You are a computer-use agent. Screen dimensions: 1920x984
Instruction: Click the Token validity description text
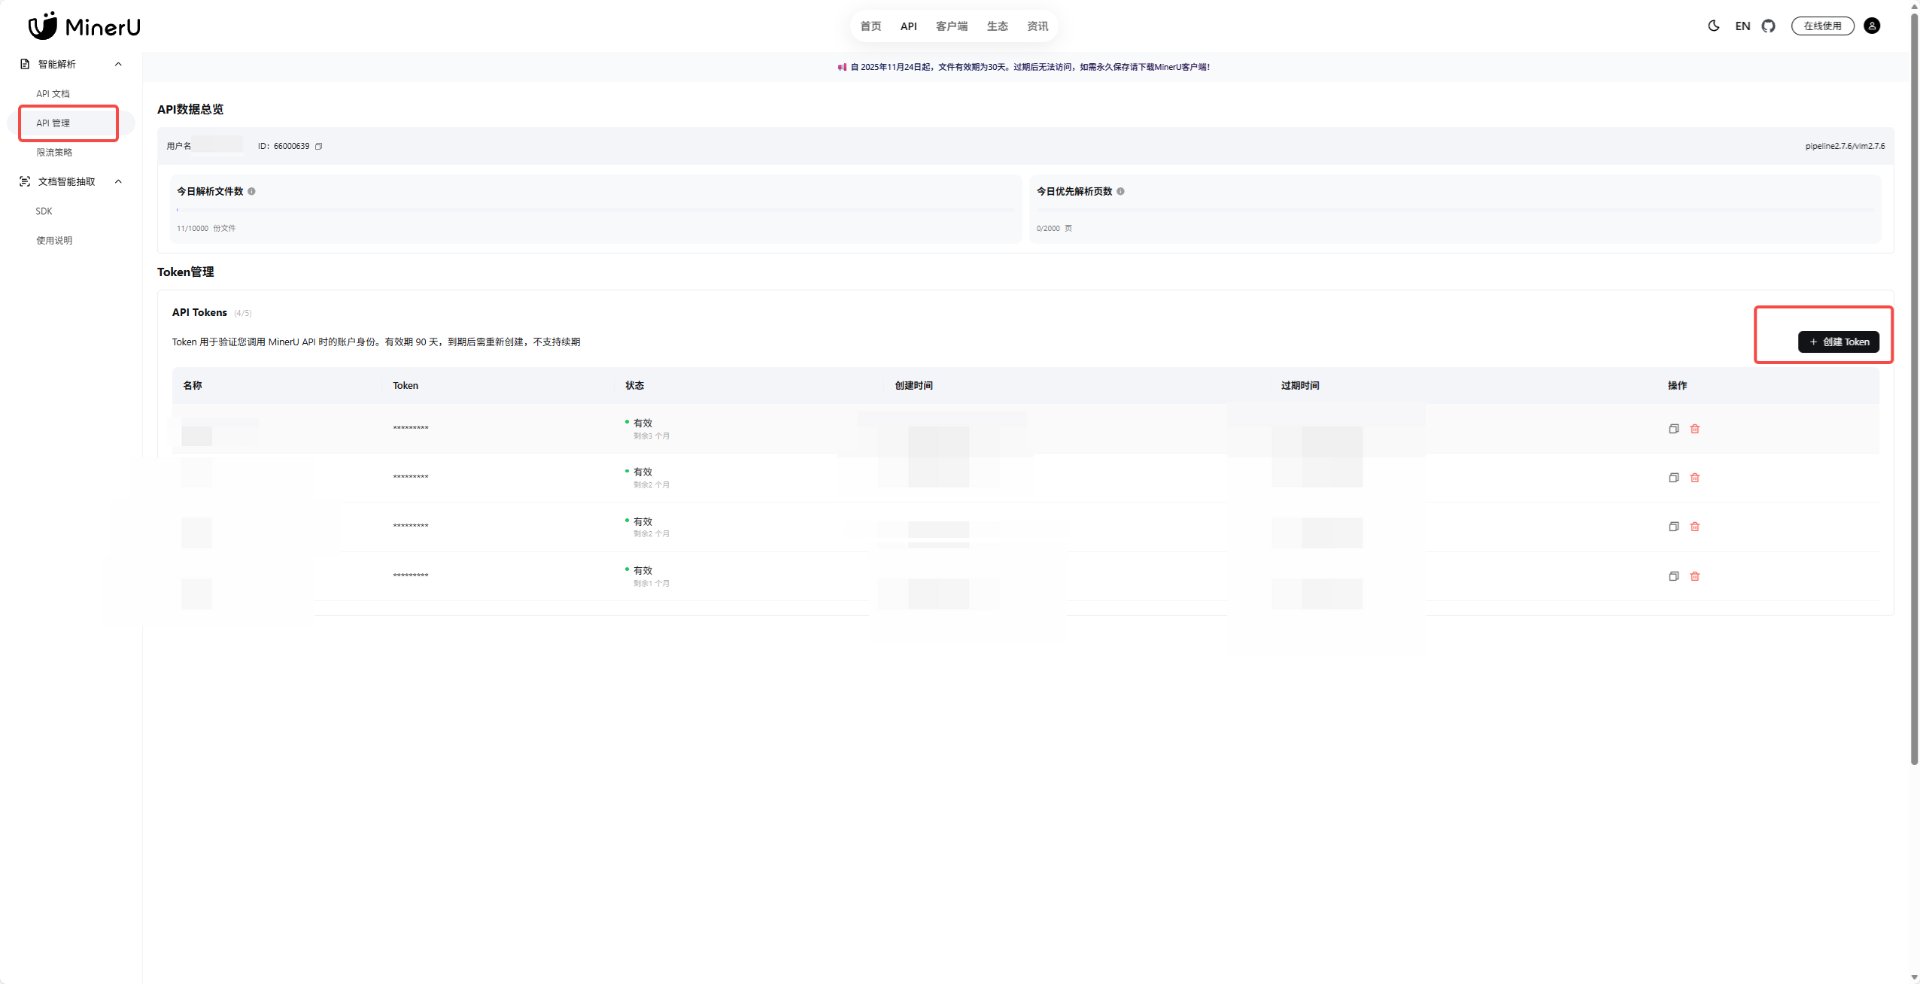(376, 342)
